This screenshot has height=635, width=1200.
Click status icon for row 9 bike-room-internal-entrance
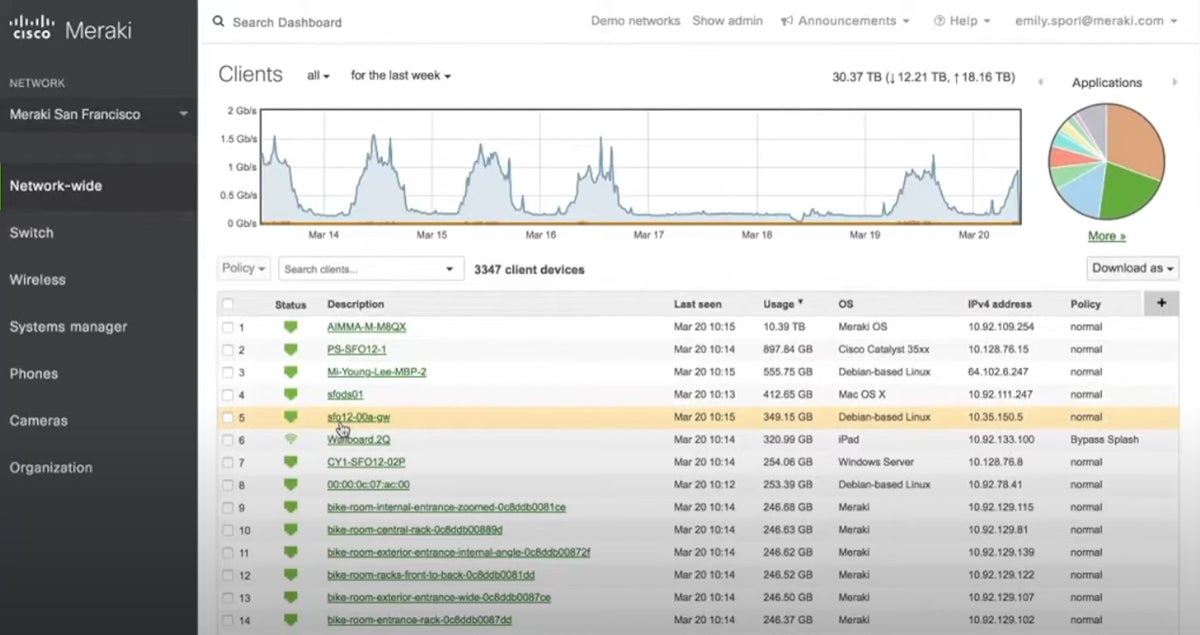pyautogui.click(x=291, y=507)
